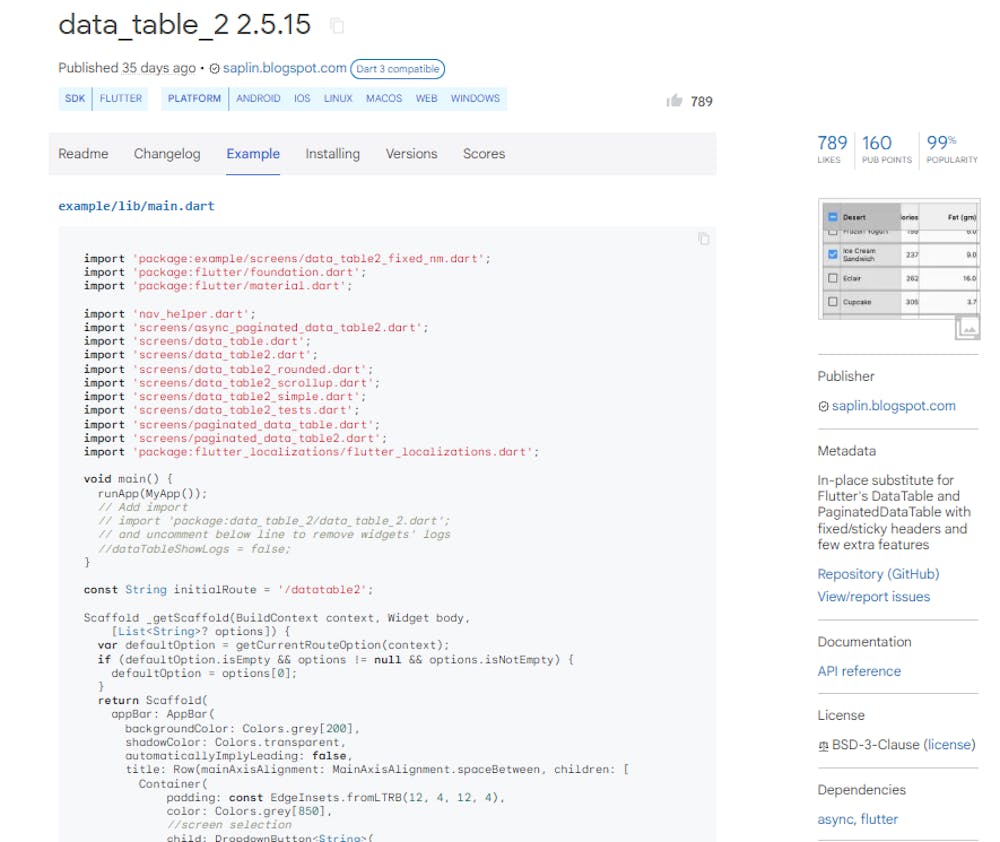The height and width of the screenshot is (842, 1000).
Task: Click the data_table_2 2.5.15 title
Action: pos(184,25)
